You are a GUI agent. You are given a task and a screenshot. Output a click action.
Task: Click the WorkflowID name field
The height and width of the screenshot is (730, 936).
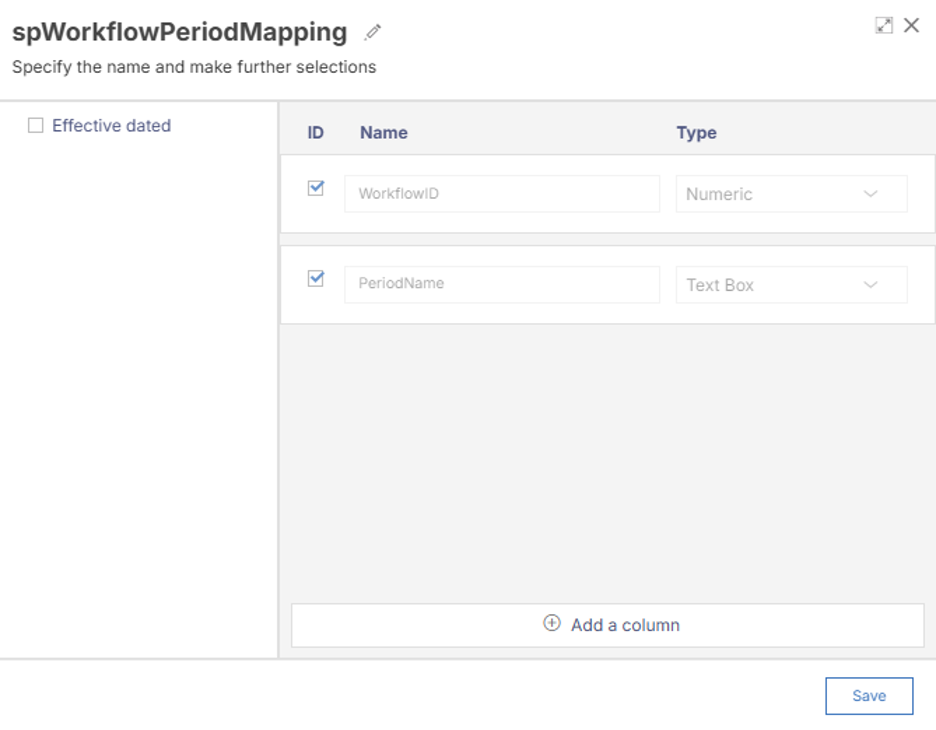(x=501, y=193)
